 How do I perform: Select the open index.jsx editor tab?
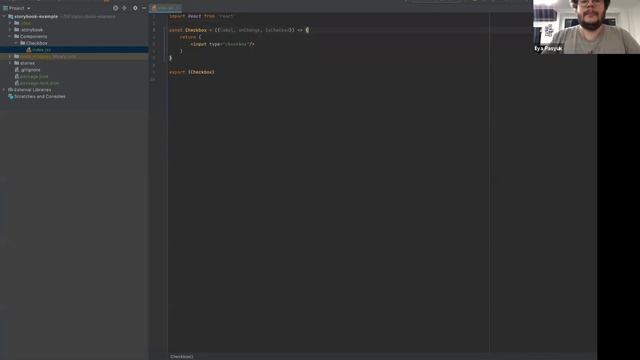click(166, 8)
